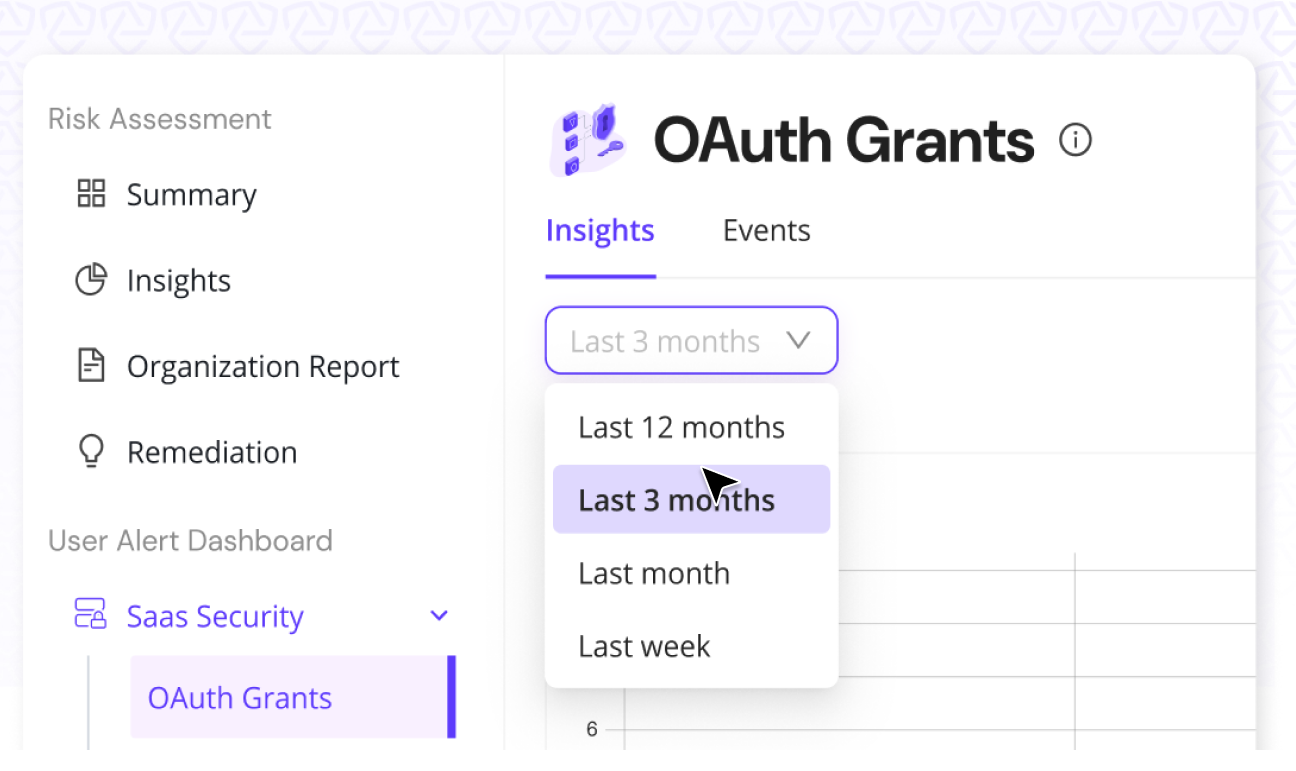Click the pie chart icon beside sidebar Insights
Screen dimensions: 1296x771
tap(91, 280)
